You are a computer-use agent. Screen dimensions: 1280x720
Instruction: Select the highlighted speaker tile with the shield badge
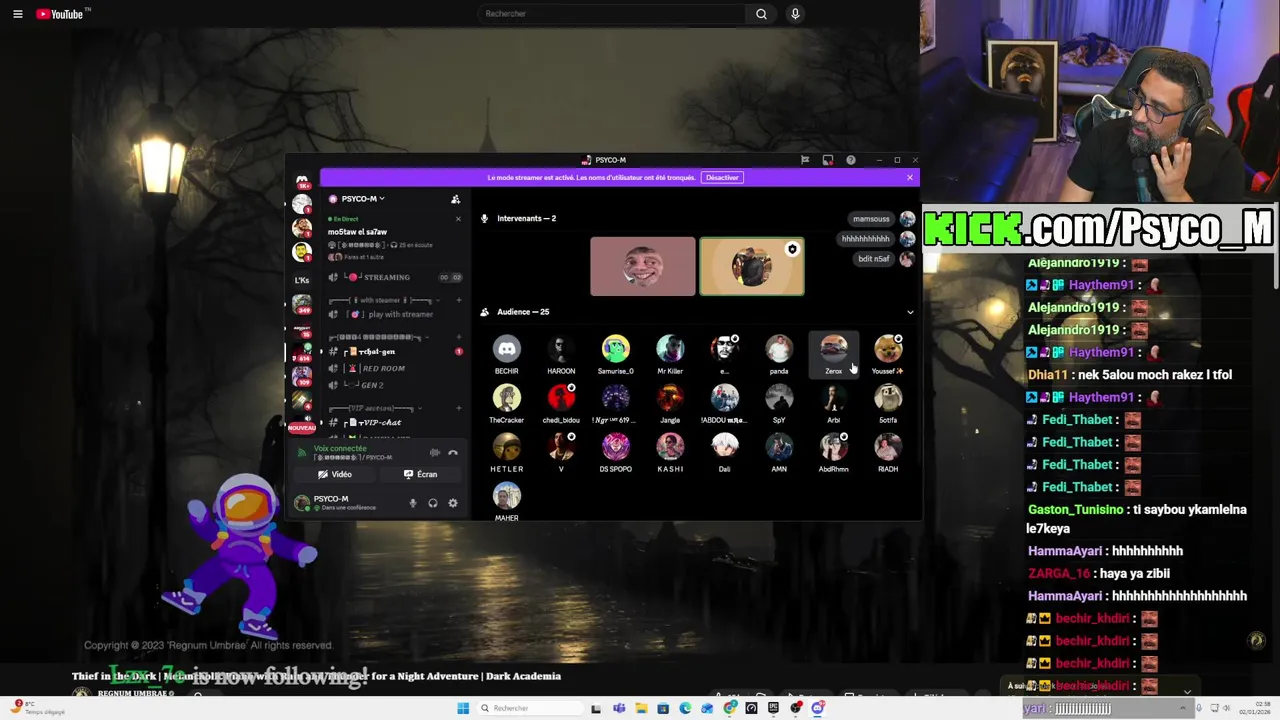coord(752,267)
